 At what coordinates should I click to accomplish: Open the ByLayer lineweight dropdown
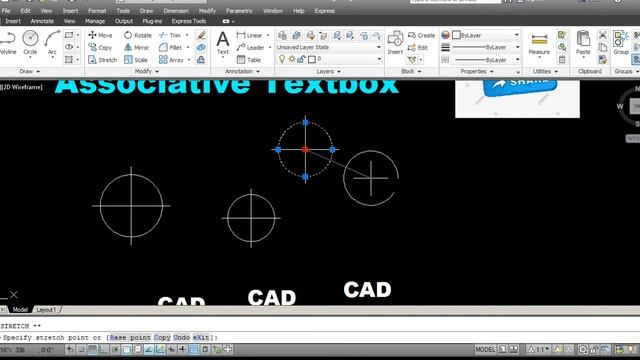coord(486,47)
